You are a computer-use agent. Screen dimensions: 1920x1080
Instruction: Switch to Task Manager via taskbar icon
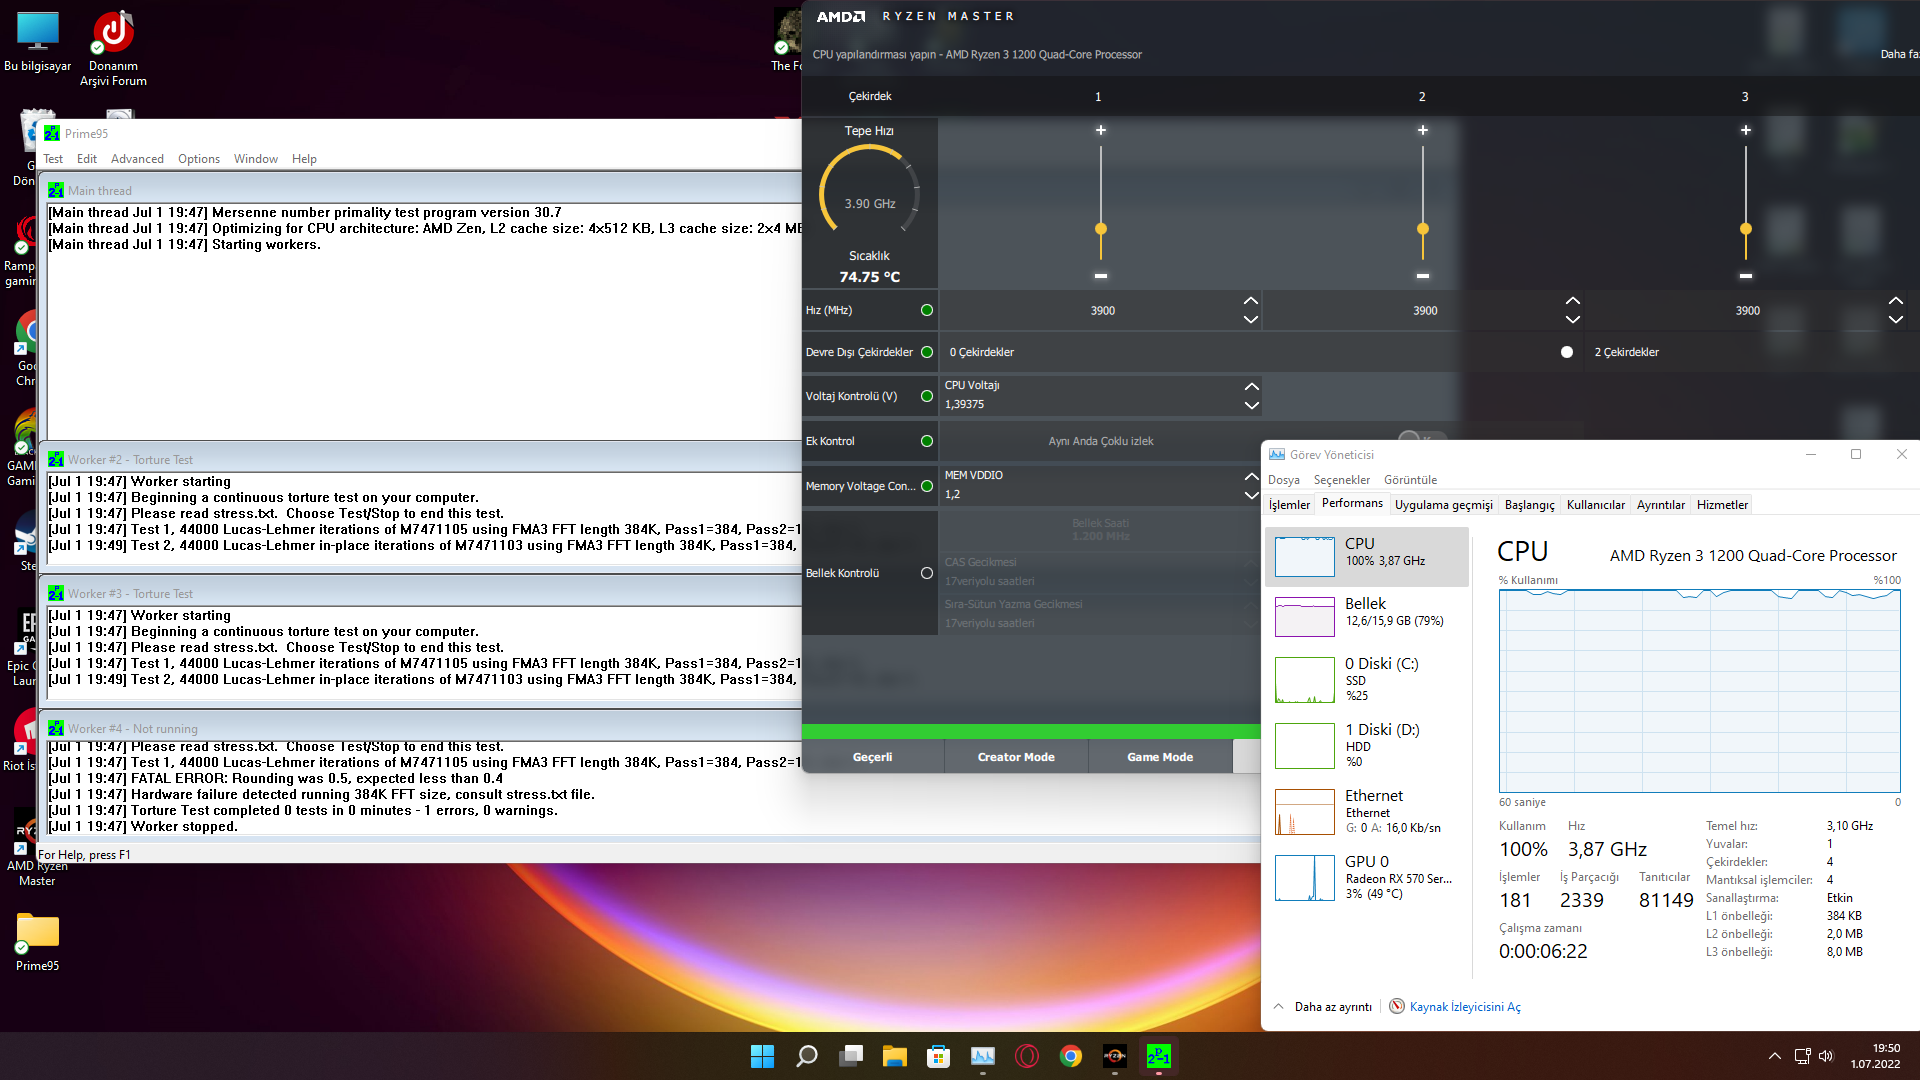tap(983, 1056)
